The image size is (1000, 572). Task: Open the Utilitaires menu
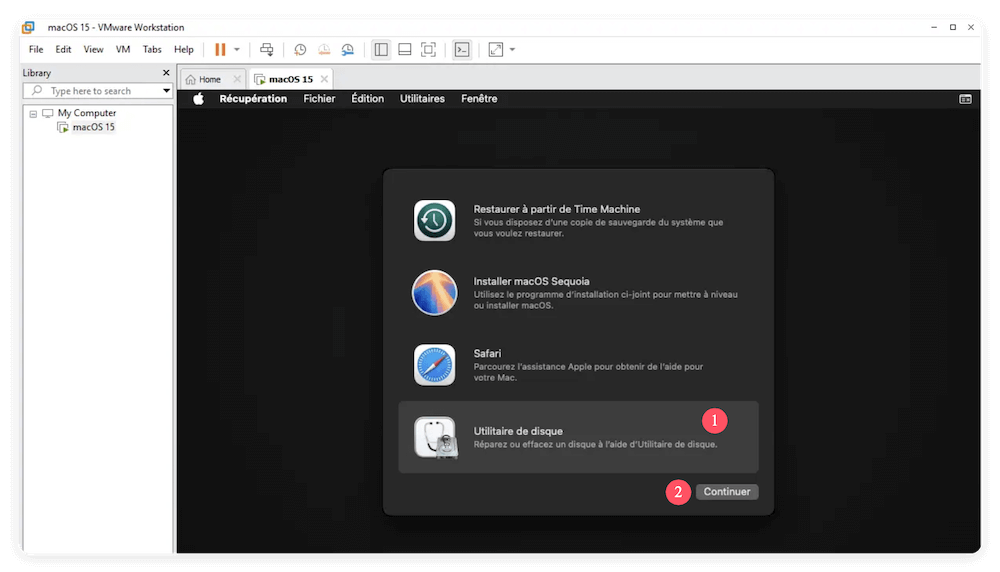[x=422, y=99]
